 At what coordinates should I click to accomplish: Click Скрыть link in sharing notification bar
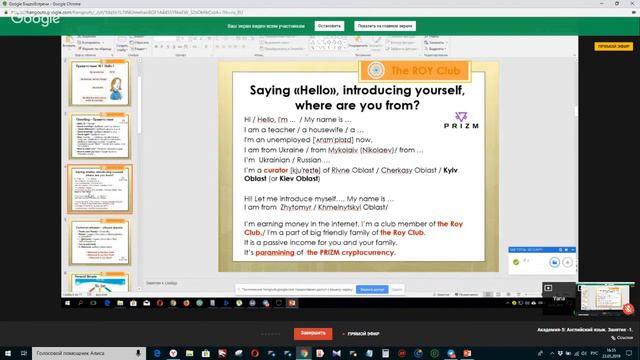click(x=396, y=289)
